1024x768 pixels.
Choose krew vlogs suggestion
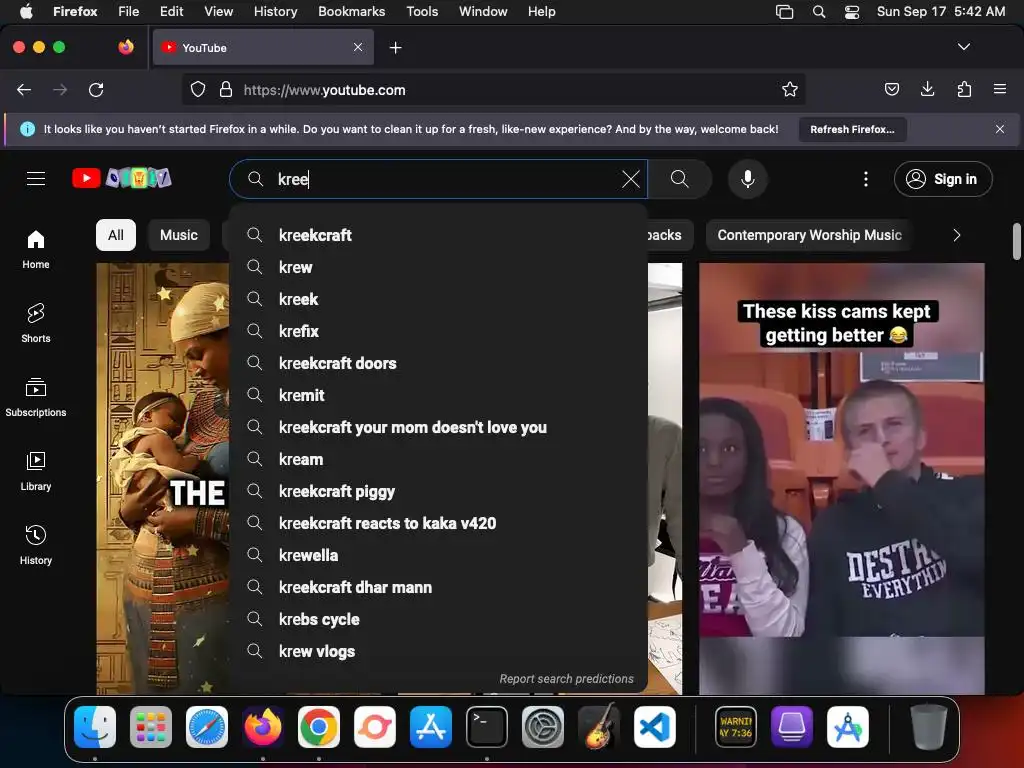[438, 651]
